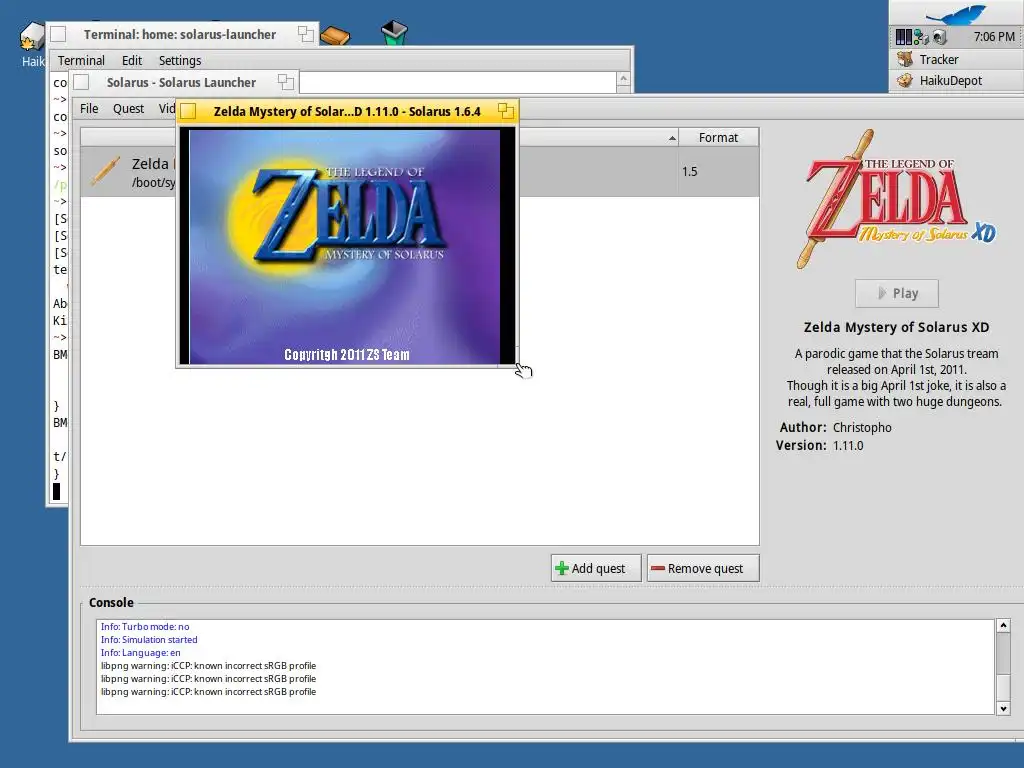1024x768 pixels.
Task: Click the Console section label
Action: (x=111, y=602)
